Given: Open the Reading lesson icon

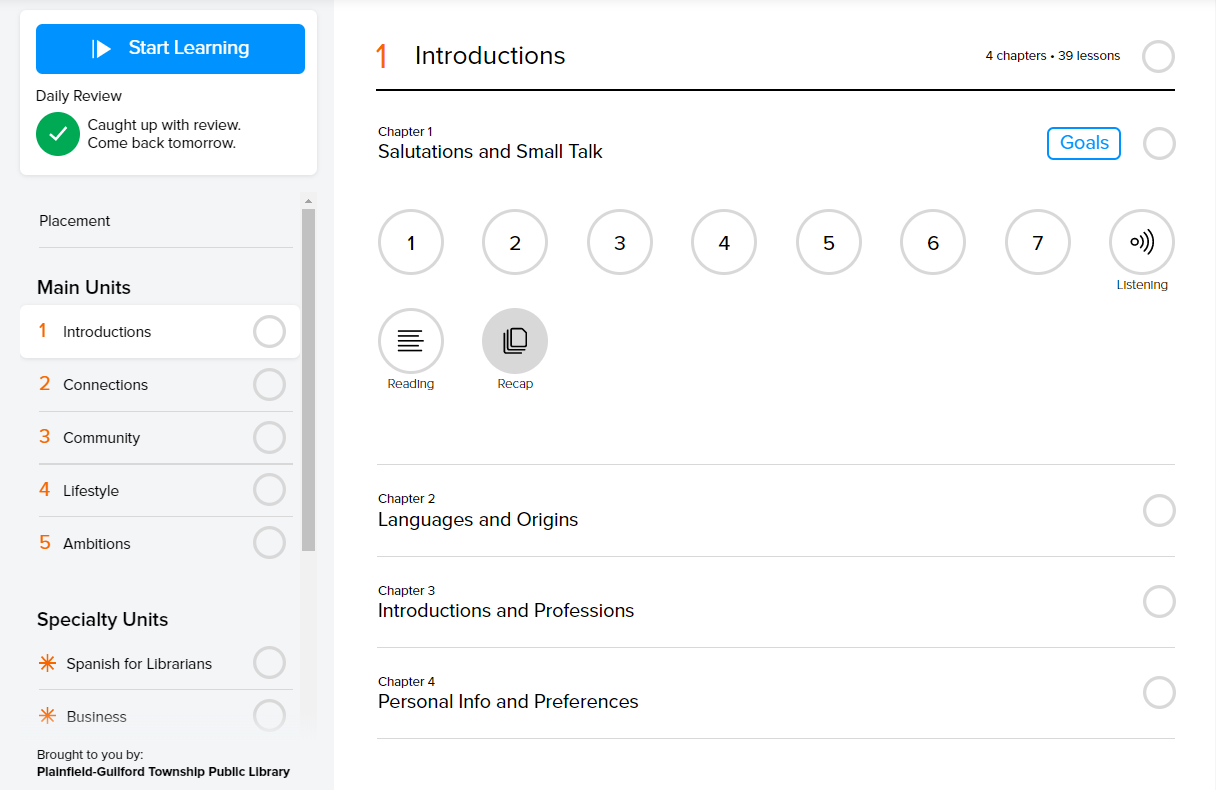Looking at the screenshot, I should [410, 341].
